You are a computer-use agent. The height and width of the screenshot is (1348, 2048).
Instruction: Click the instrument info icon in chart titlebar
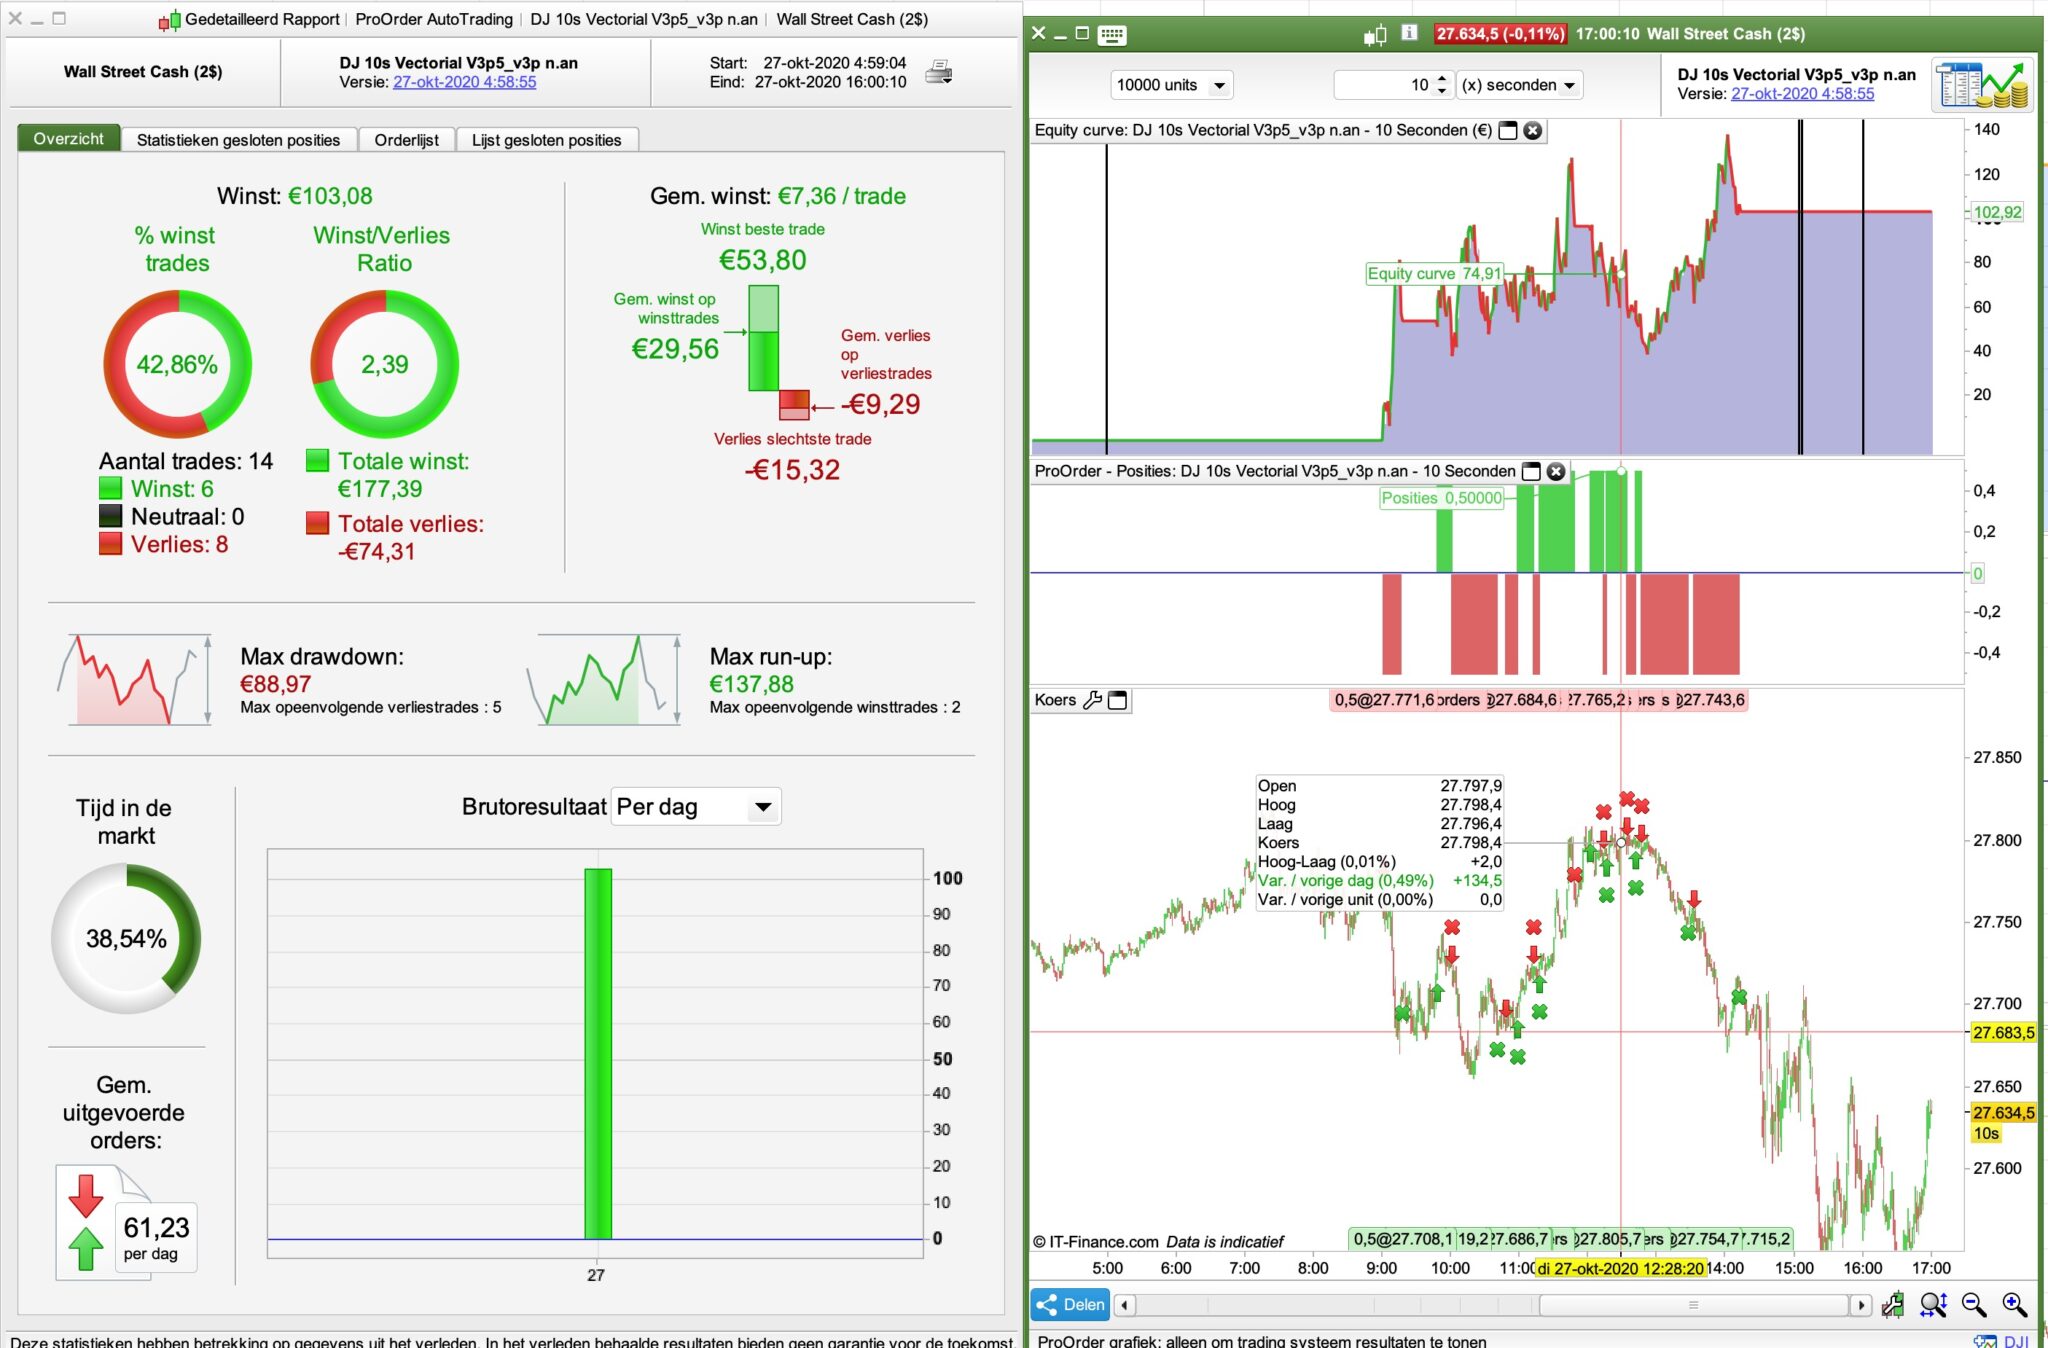click(x=1409, y=33)
